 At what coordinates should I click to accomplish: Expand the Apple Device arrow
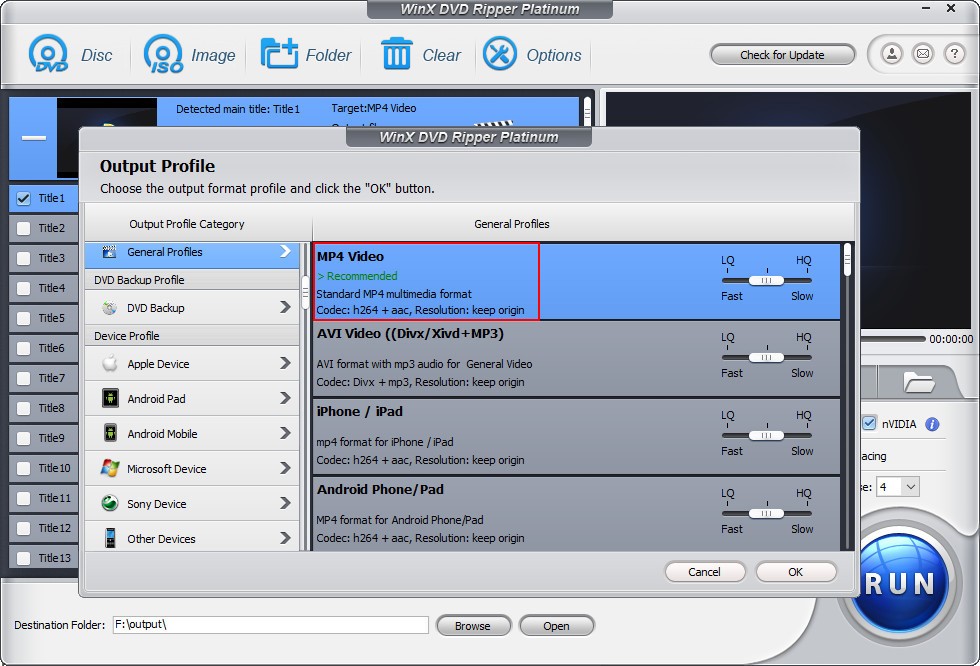tap(285, 363)
